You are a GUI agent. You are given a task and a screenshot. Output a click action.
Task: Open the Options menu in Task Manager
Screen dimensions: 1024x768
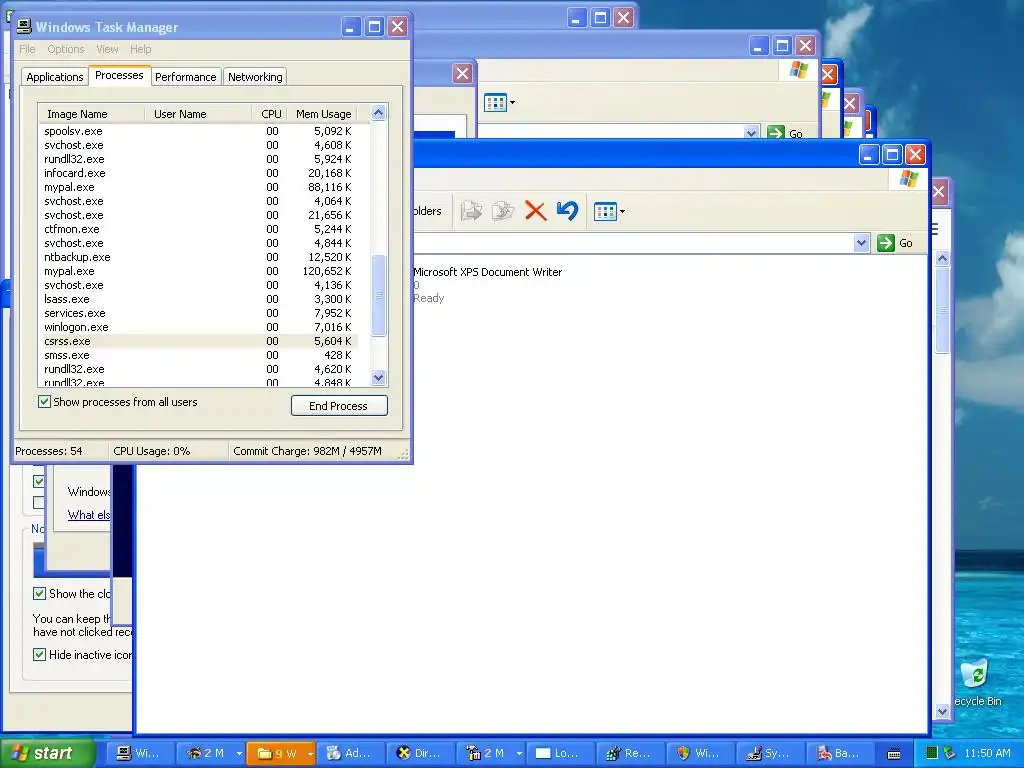pyautogui.click(x=65, y=49)
